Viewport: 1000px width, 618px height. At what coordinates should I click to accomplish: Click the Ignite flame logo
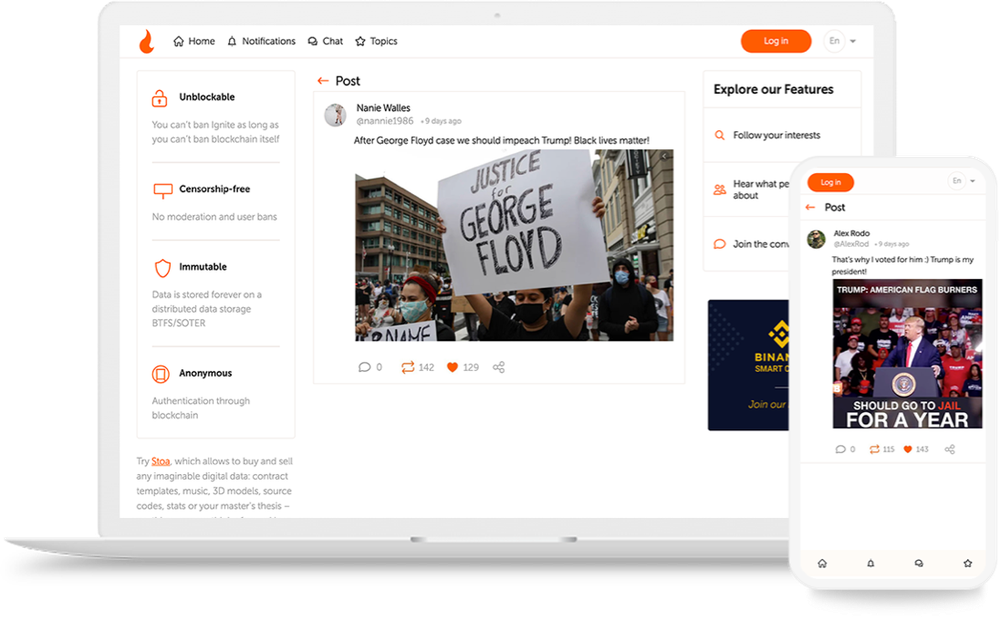[147, 41]
